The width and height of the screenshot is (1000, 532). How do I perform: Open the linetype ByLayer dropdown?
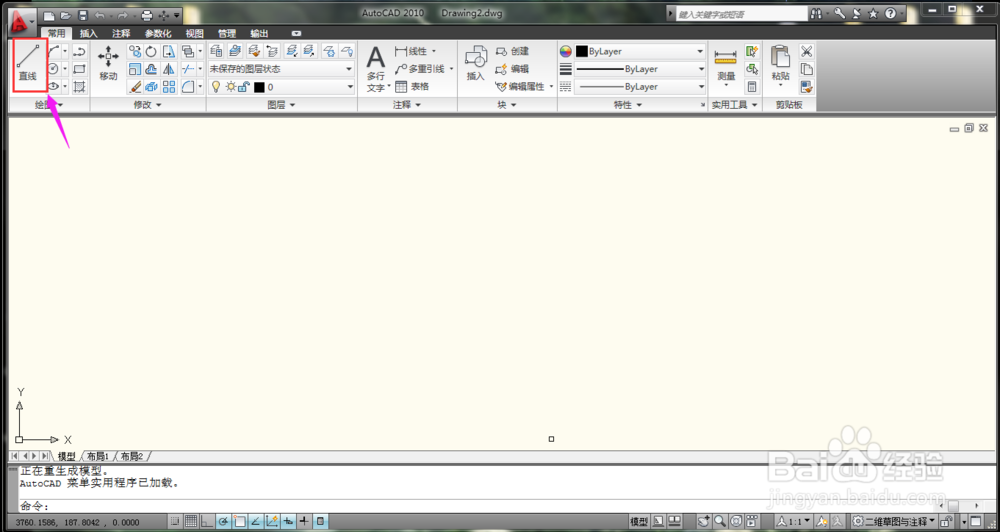click(640, 87)
